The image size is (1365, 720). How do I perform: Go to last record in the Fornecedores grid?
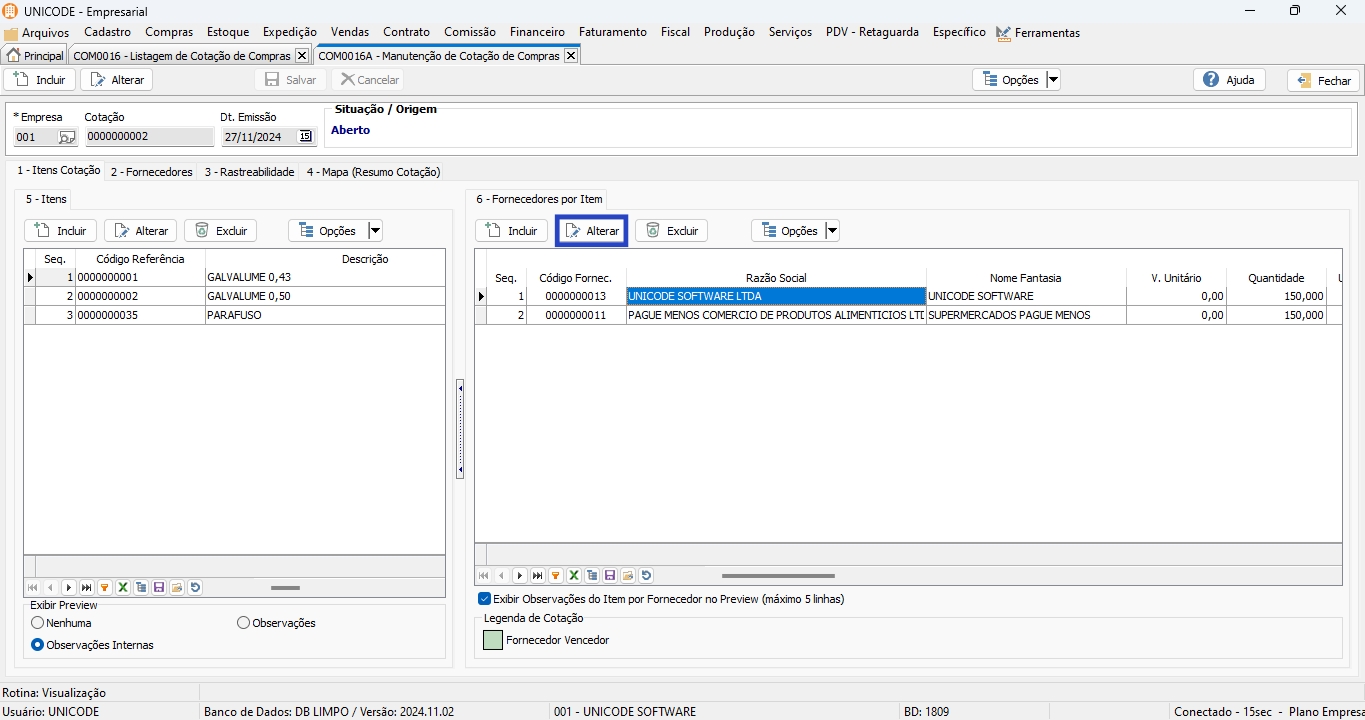click(538, 576)
